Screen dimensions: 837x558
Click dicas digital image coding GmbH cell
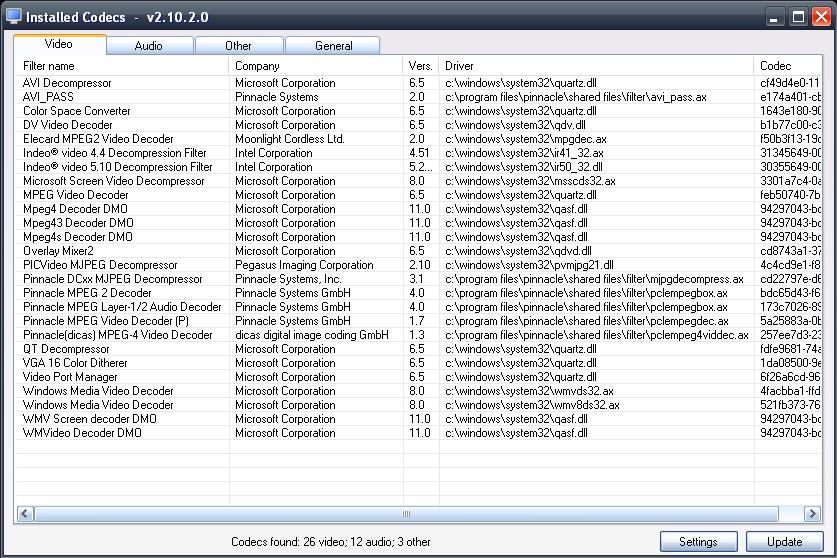coord(312,335)
